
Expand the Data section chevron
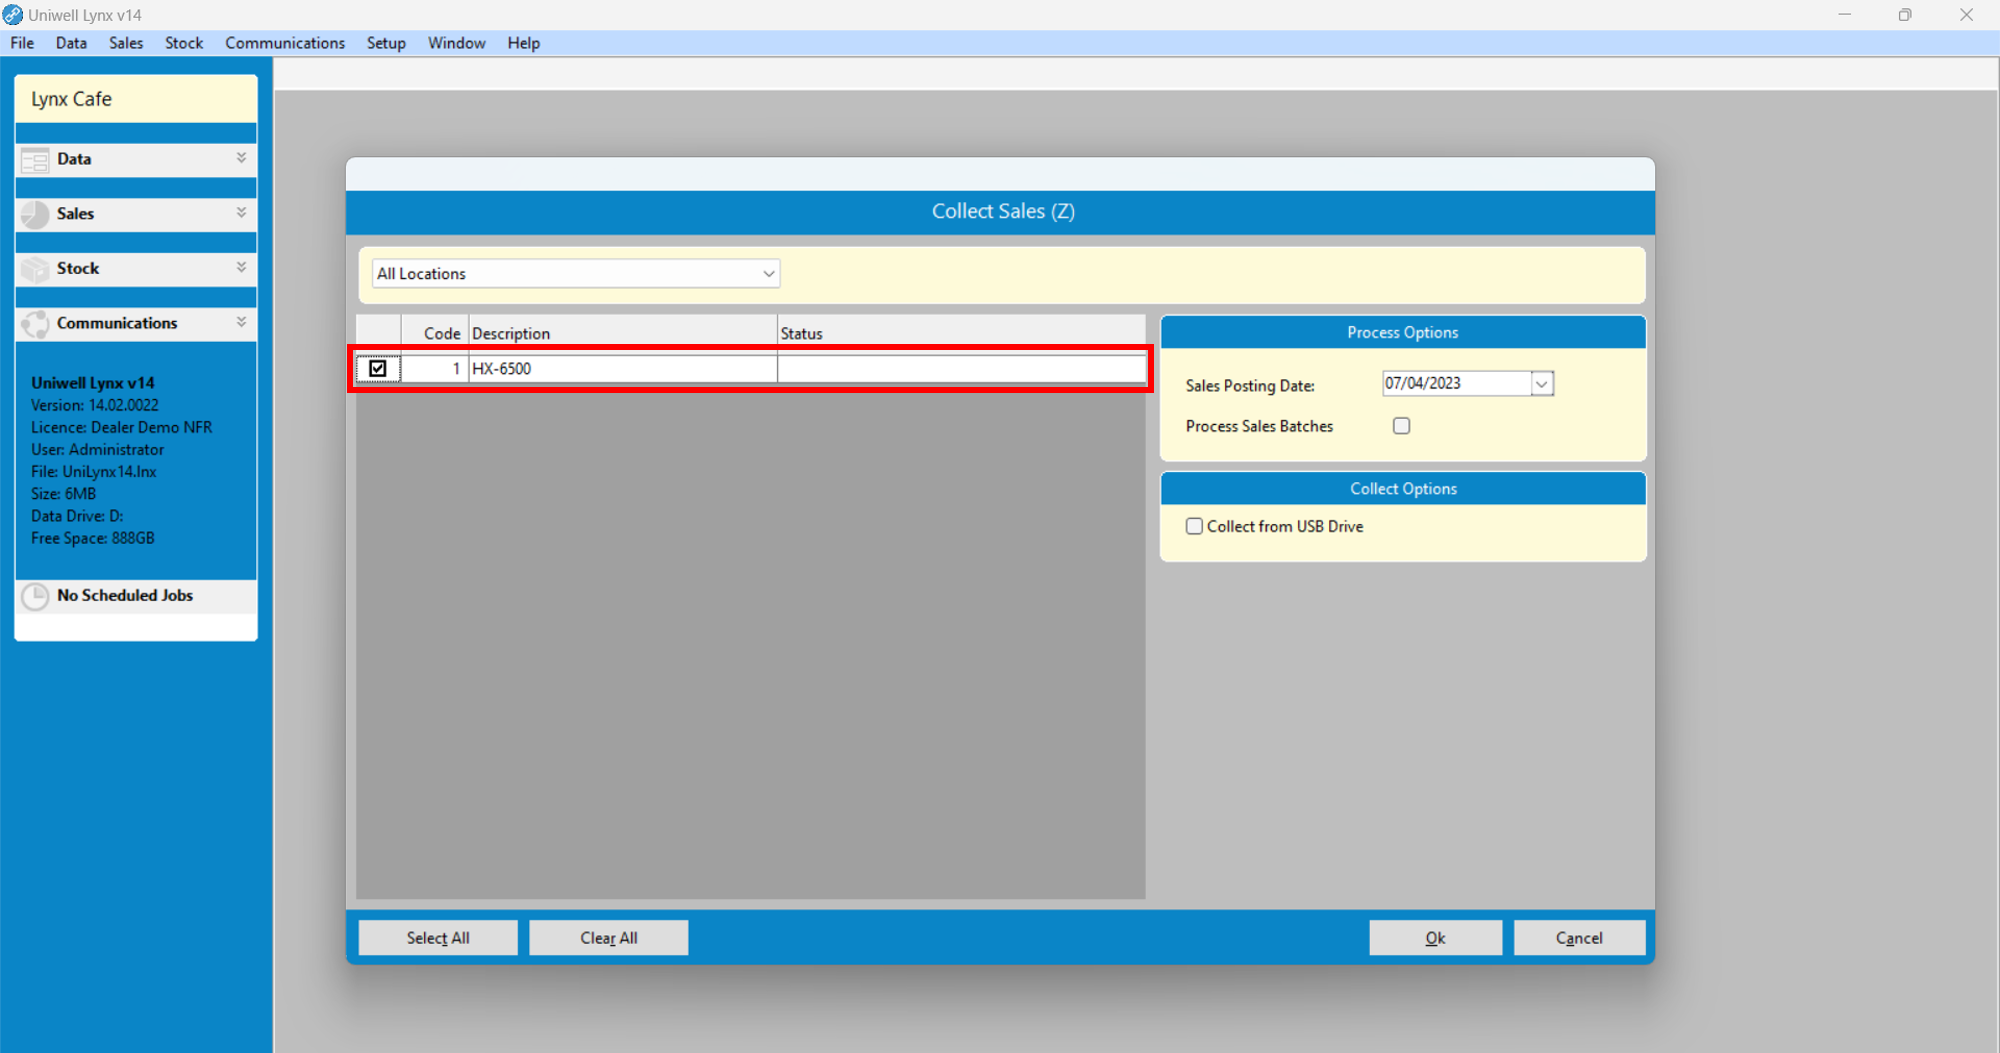pyautogui.click(x=241, y=158)
